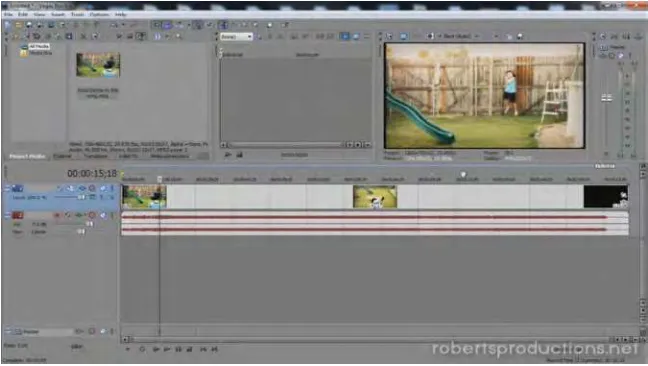The image size is (648, 366).
Task: Toggle solo on the video track
Action: pos(112,189)
